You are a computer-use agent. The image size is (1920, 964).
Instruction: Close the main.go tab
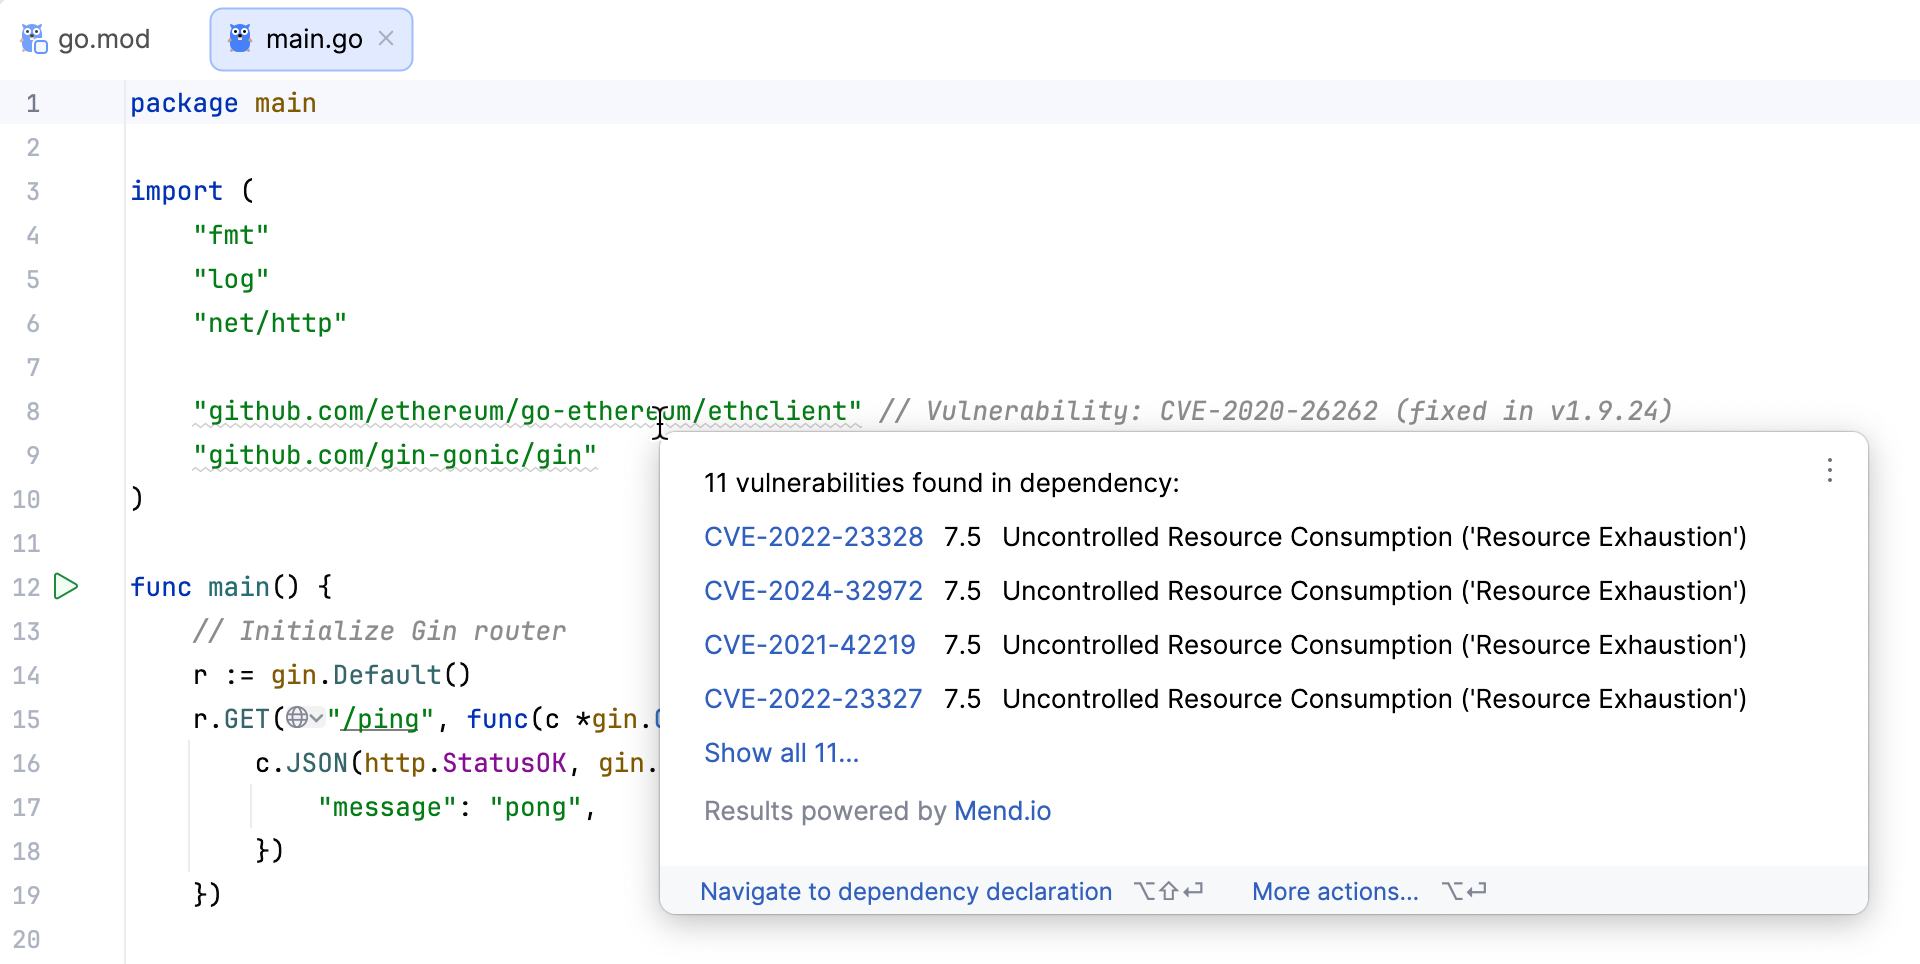pos(386,39)
